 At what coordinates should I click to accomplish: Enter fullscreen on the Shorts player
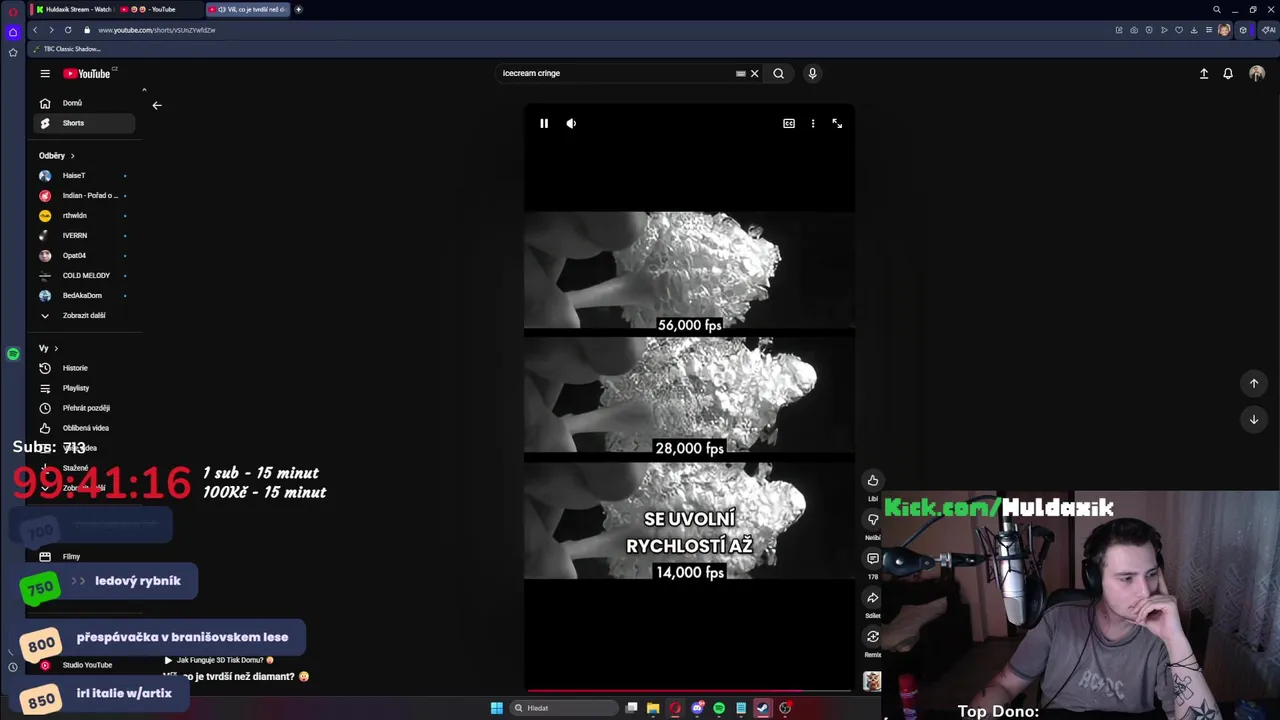tap(837, 123)
